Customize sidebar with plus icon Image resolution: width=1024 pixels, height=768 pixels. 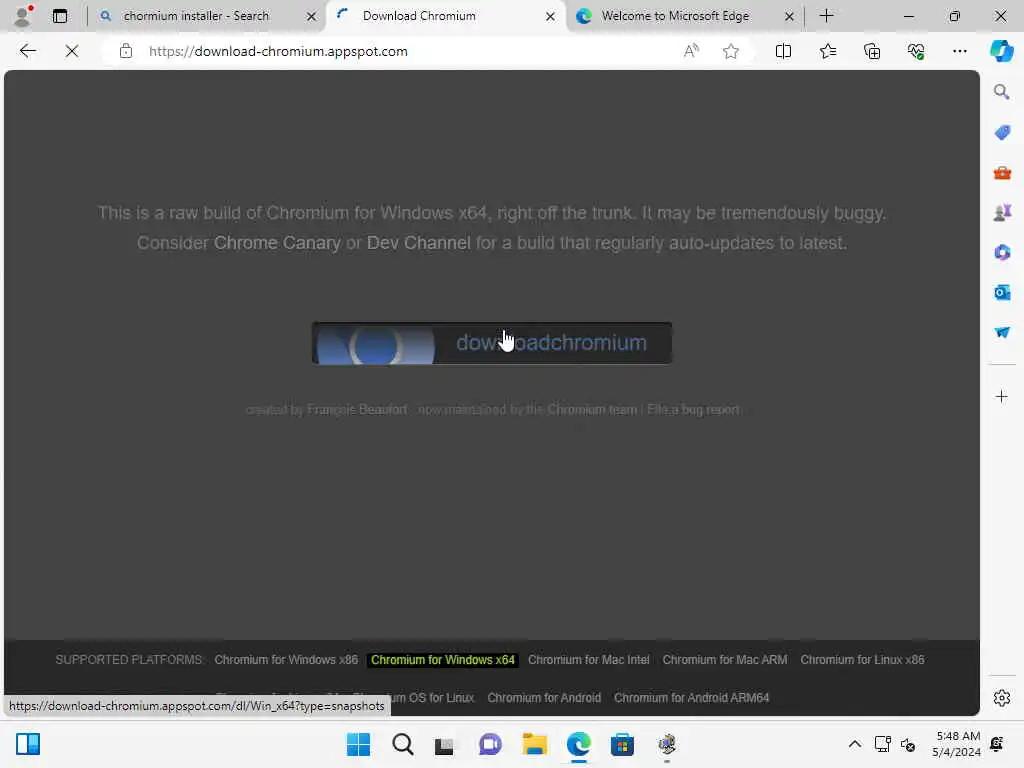(1001, 396)
